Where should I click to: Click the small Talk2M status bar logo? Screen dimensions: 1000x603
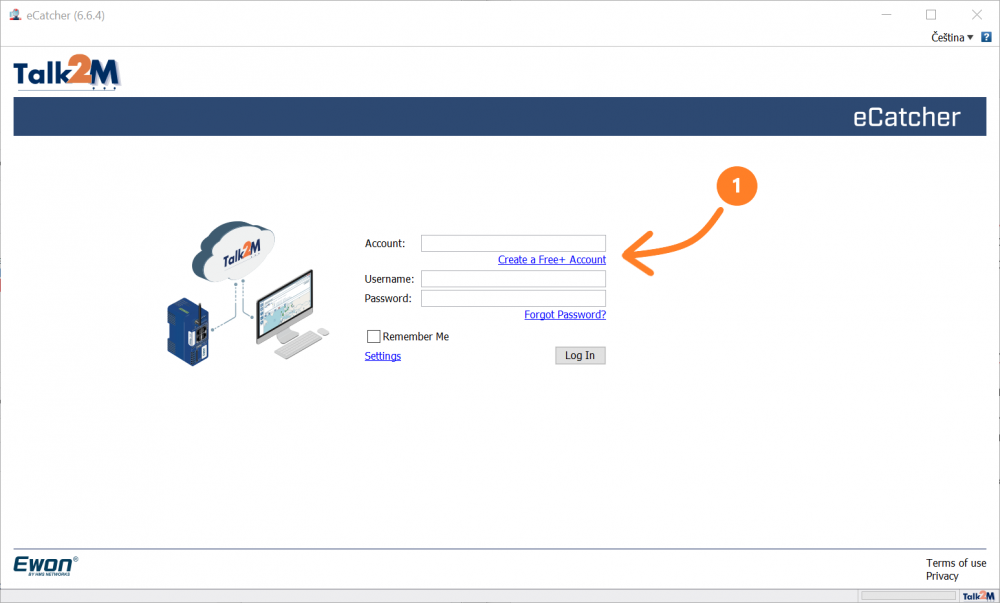(978, 596)
